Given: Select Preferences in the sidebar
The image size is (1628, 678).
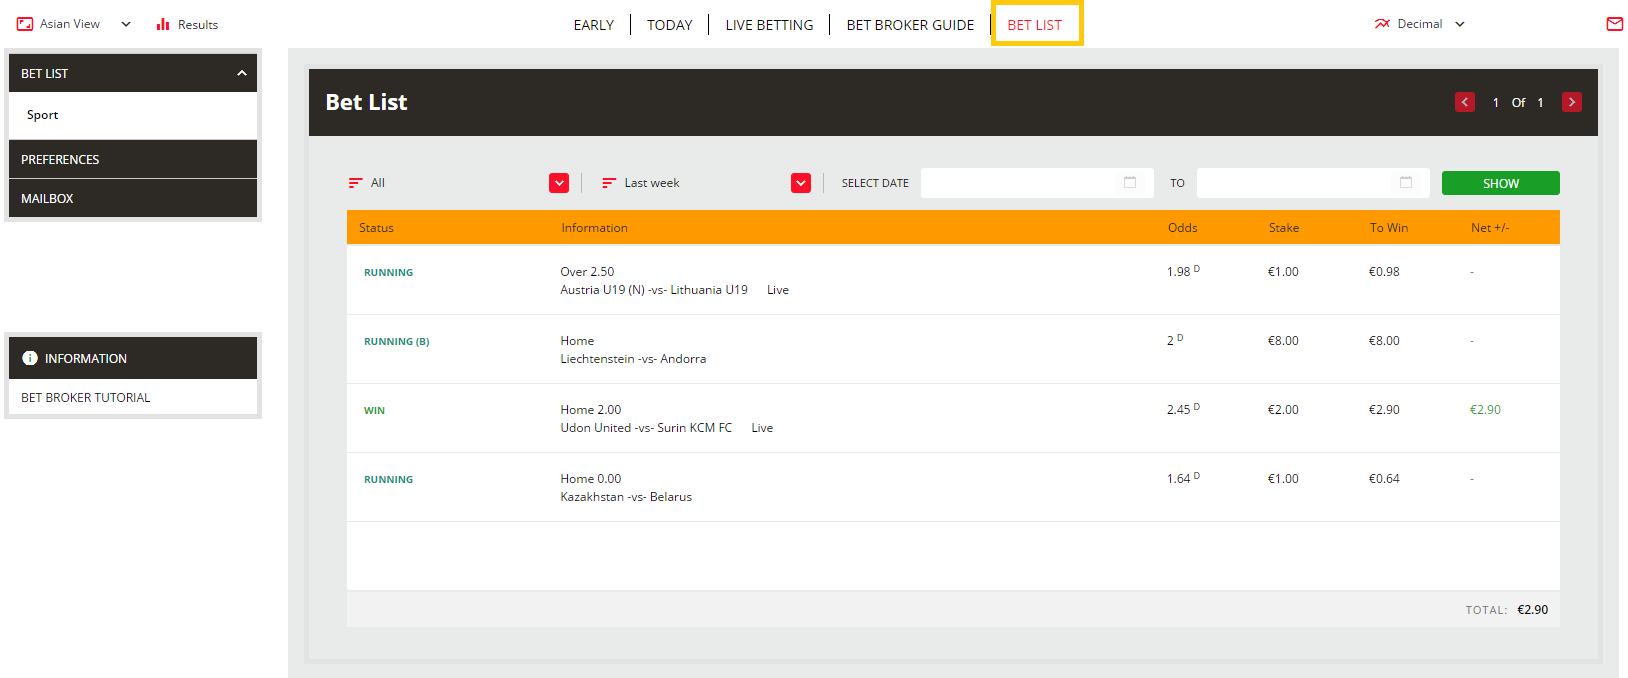Looking at the screenshot, I should point(60,159).
